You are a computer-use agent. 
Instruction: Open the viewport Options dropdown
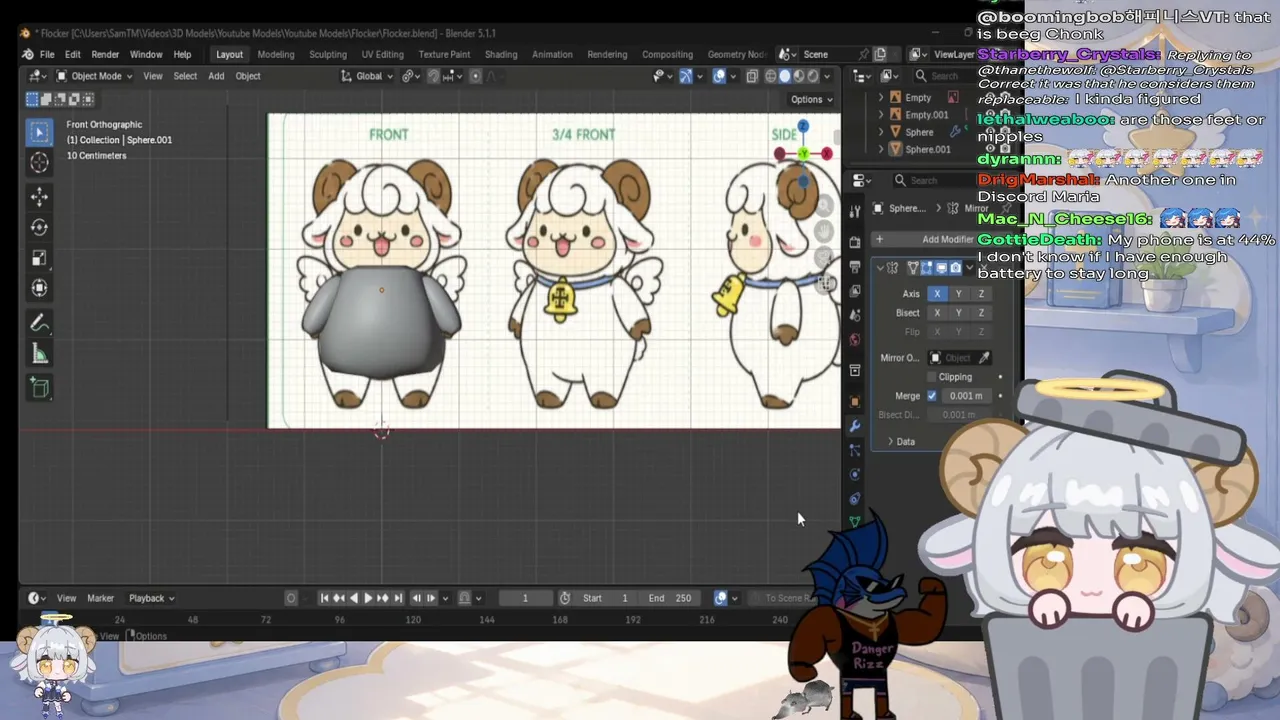tap(811, 99)
